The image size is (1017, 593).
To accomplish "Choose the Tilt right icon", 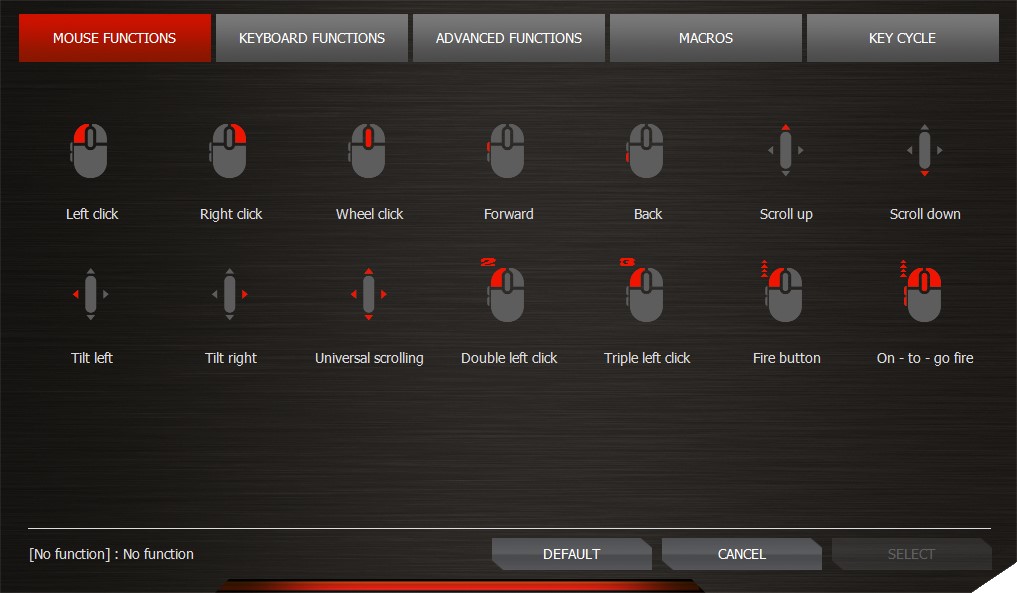I will 230,295.
